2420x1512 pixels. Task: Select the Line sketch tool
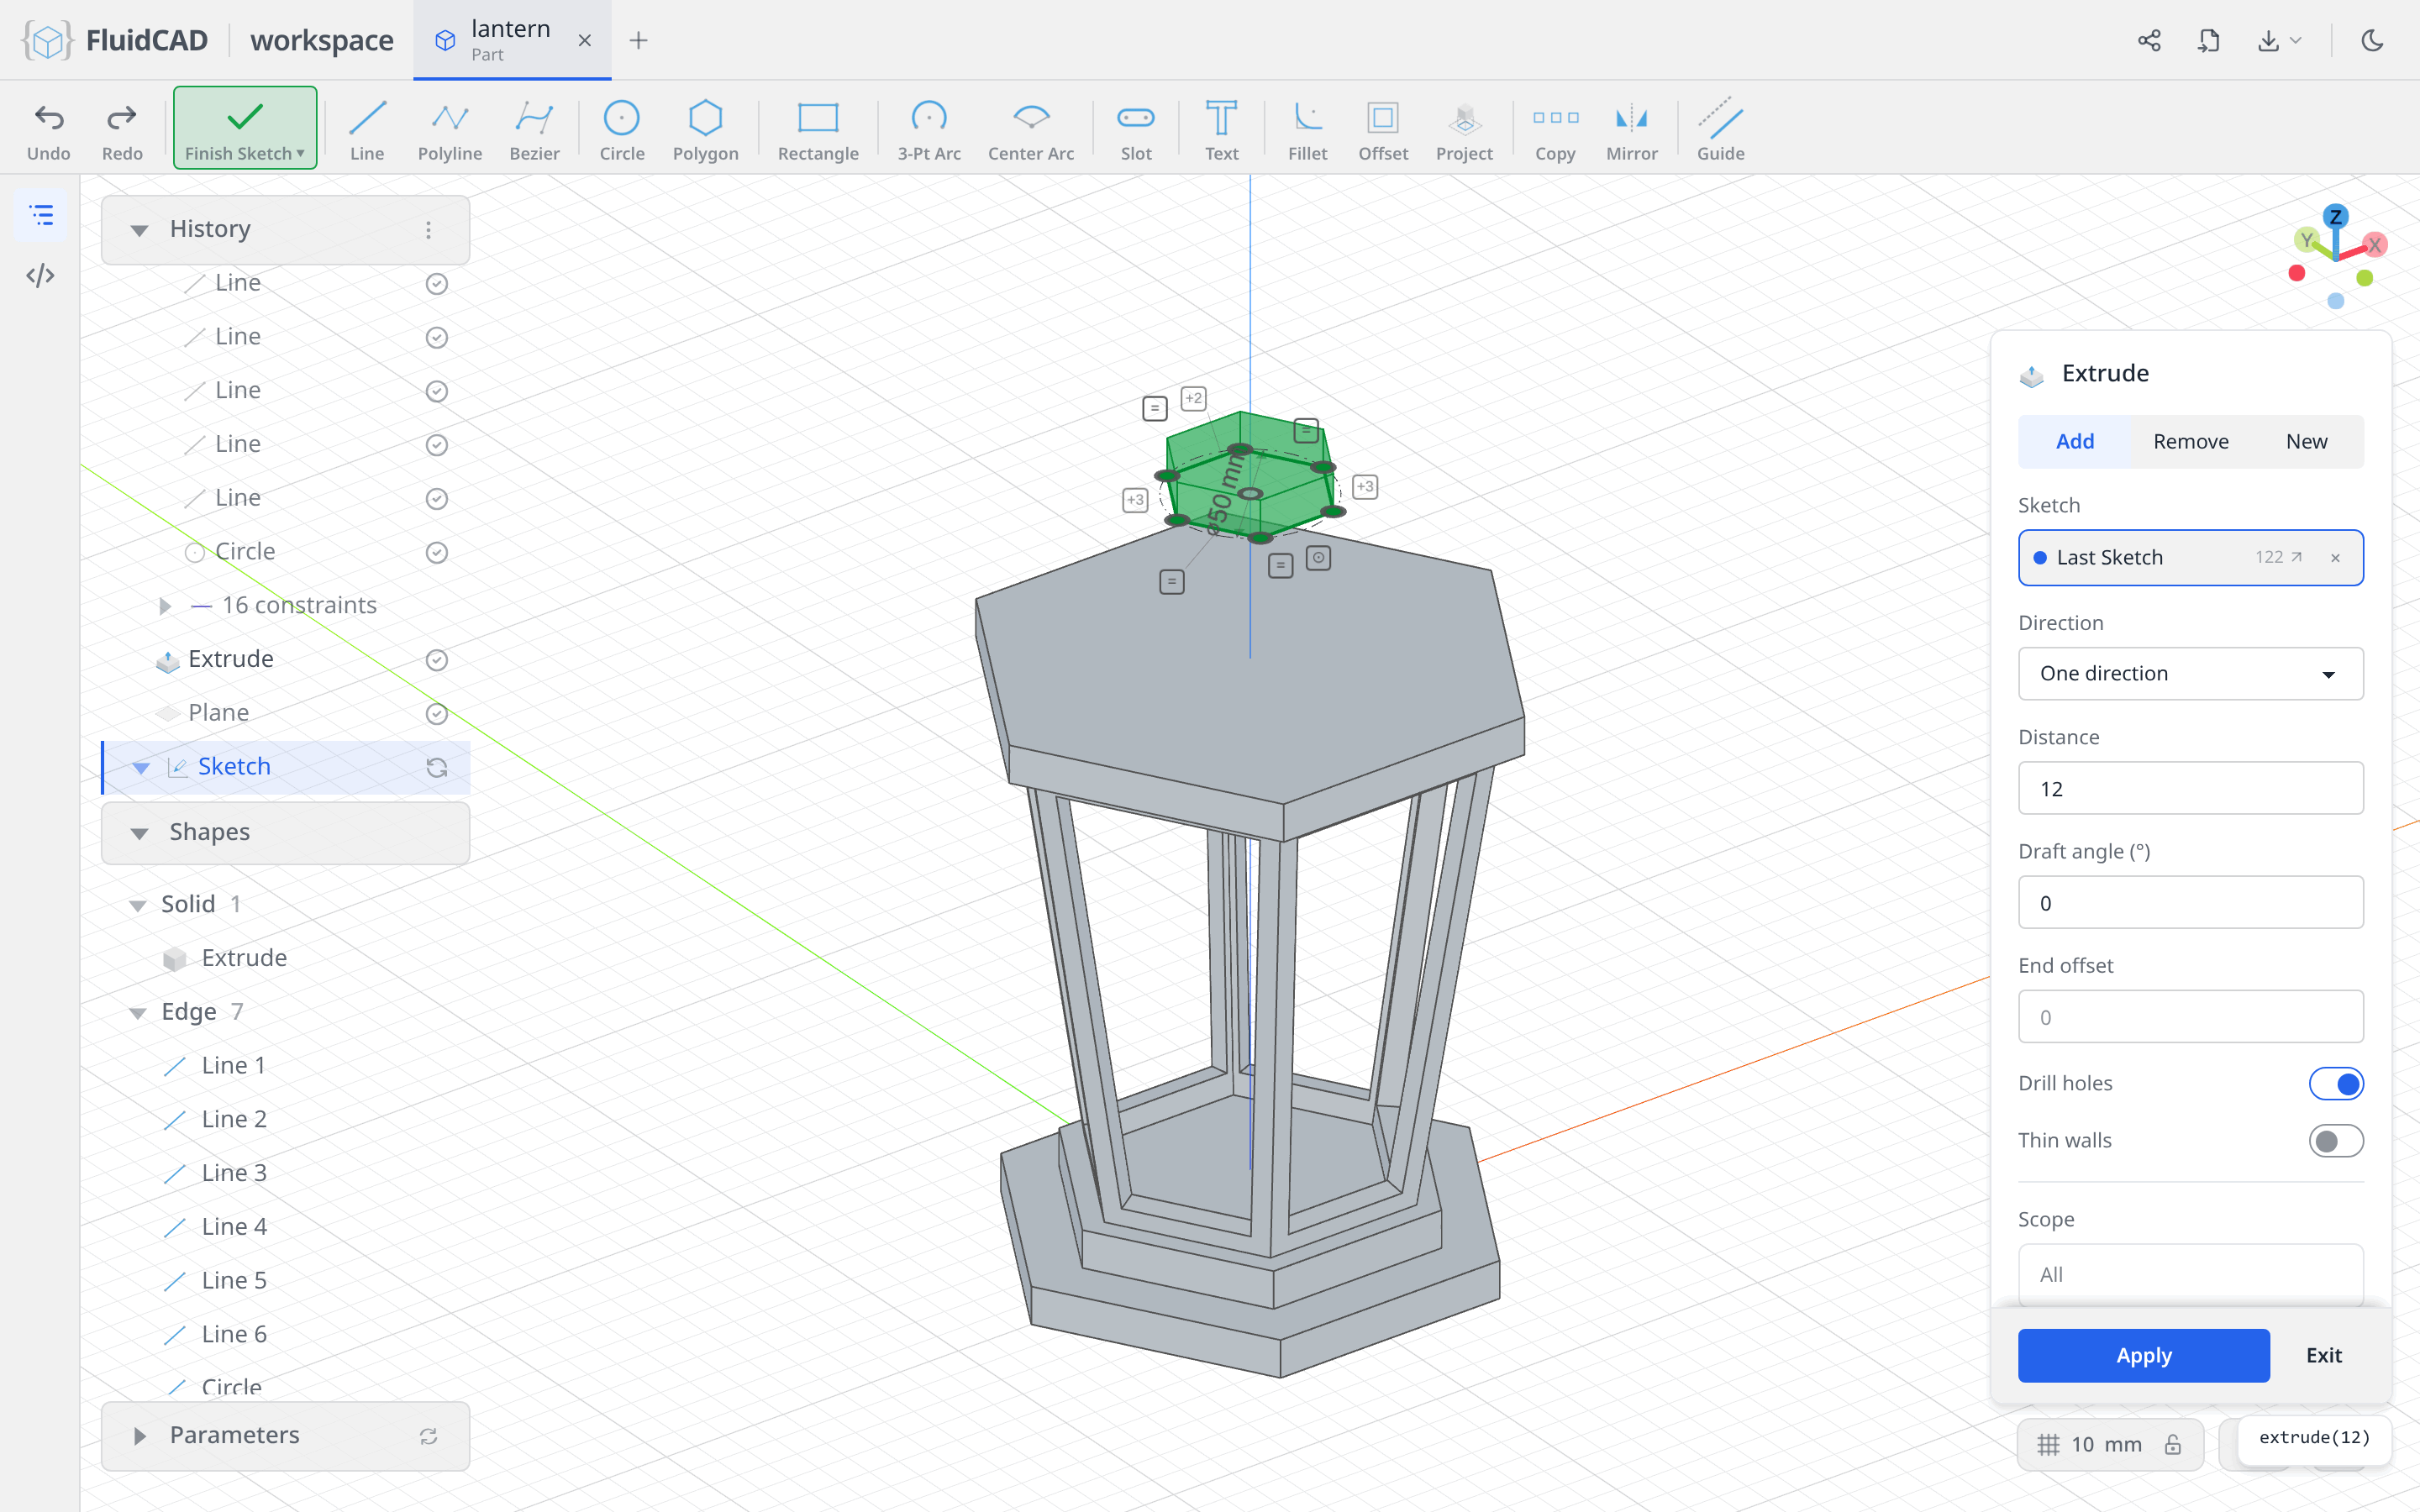[367, 130]
